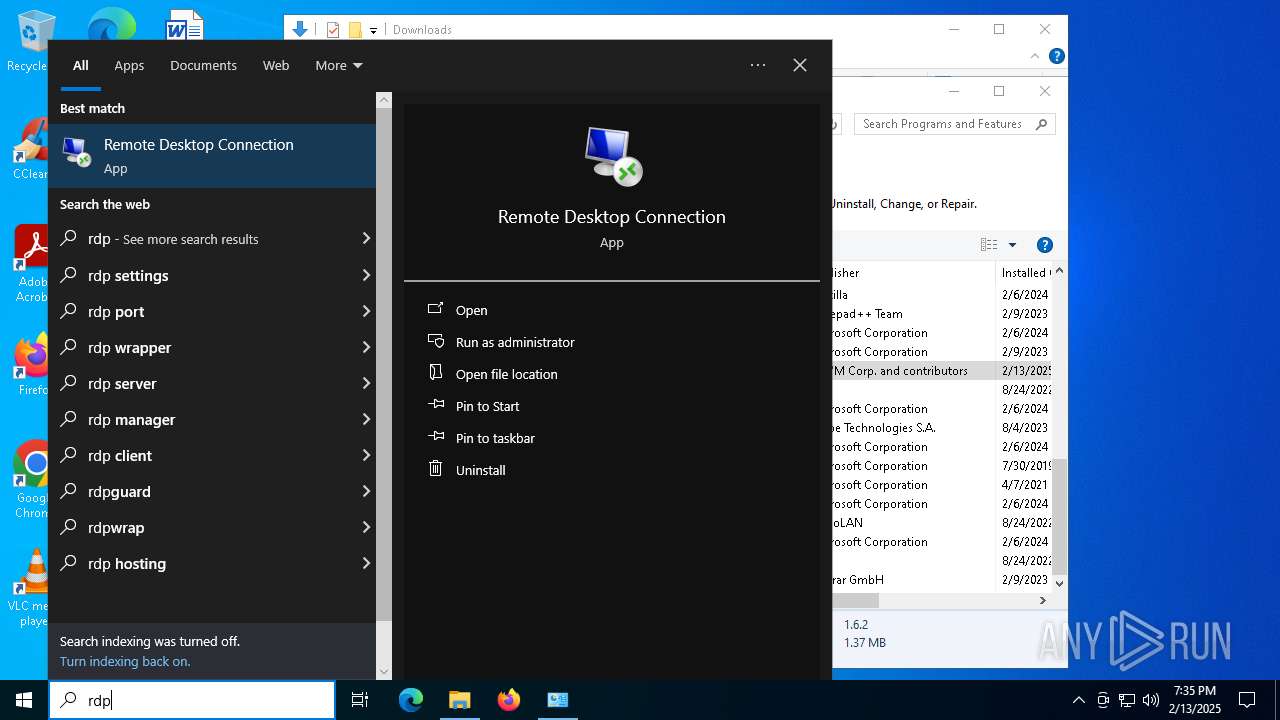Screen dimensions: 1280x720
Task: Click the Pin to Start pin icon
Action: click(x=435, y=405)
